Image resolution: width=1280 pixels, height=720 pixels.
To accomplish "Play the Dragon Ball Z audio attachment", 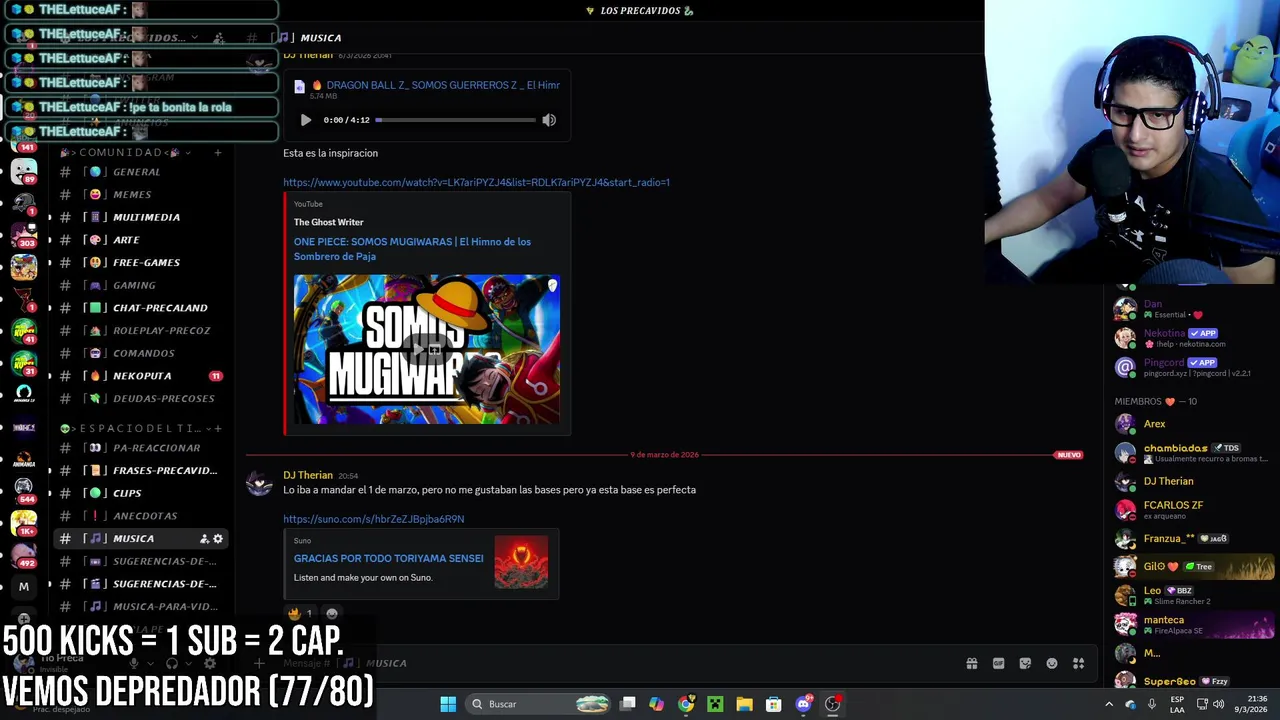I will point(306,120).
